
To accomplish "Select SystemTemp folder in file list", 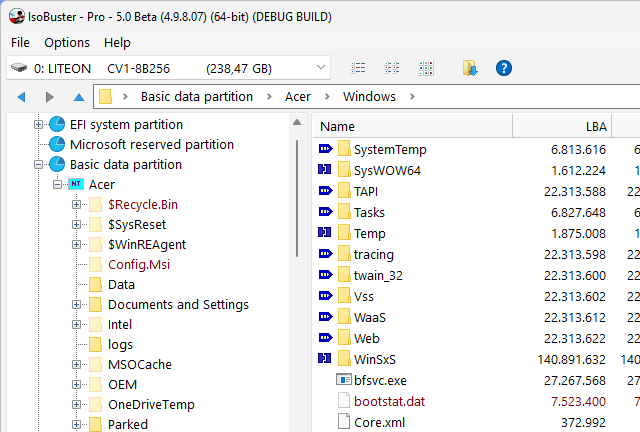I will coord(390,149).
